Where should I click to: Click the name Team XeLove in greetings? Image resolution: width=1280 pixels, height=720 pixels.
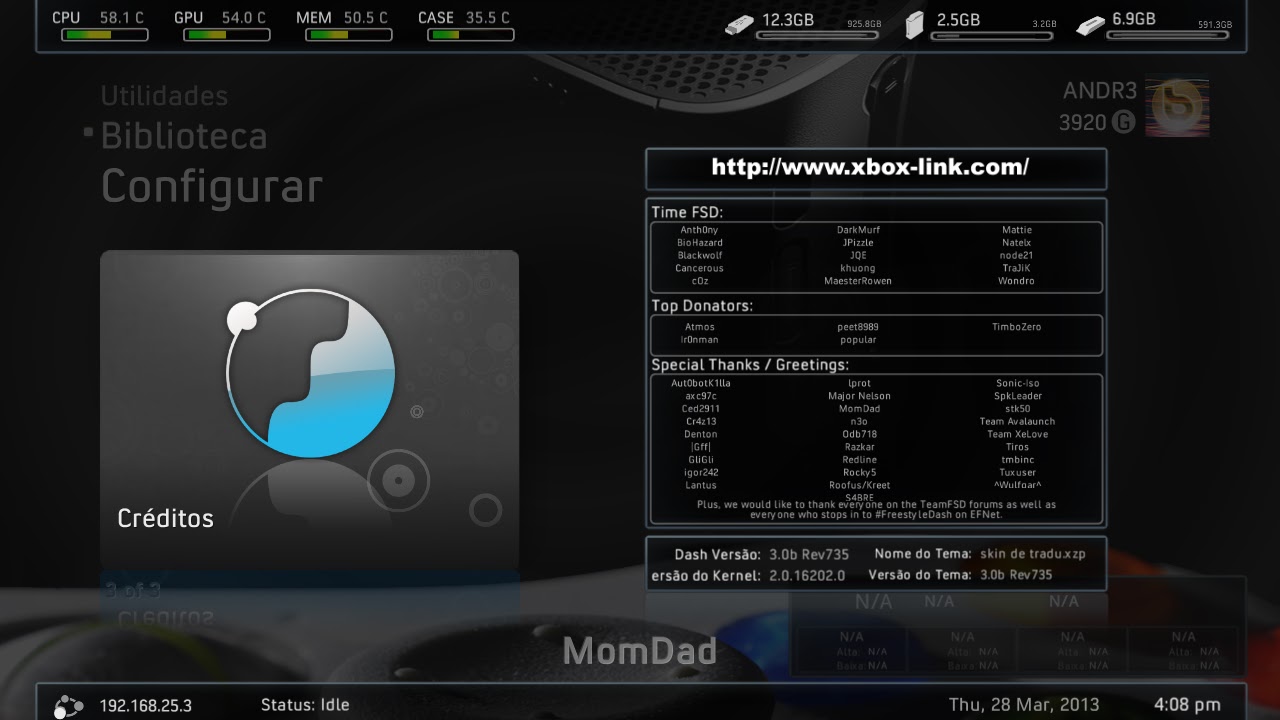[1017, 435]
